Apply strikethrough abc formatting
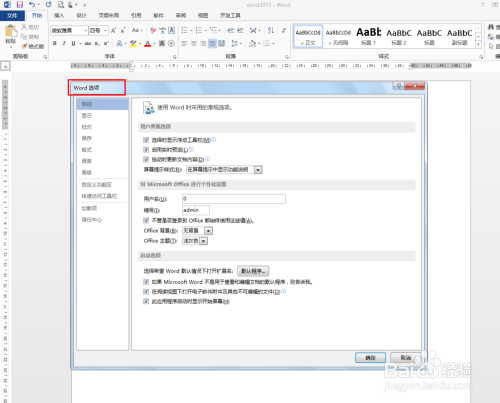Screen dimensions: 500x403 [88, 43]
